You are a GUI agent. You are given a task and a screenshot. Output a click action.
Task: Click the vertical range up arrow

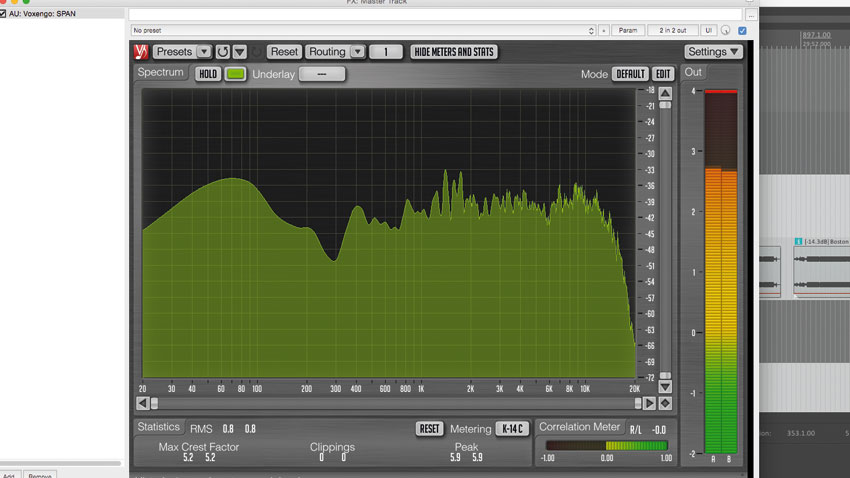pos(665,93)
